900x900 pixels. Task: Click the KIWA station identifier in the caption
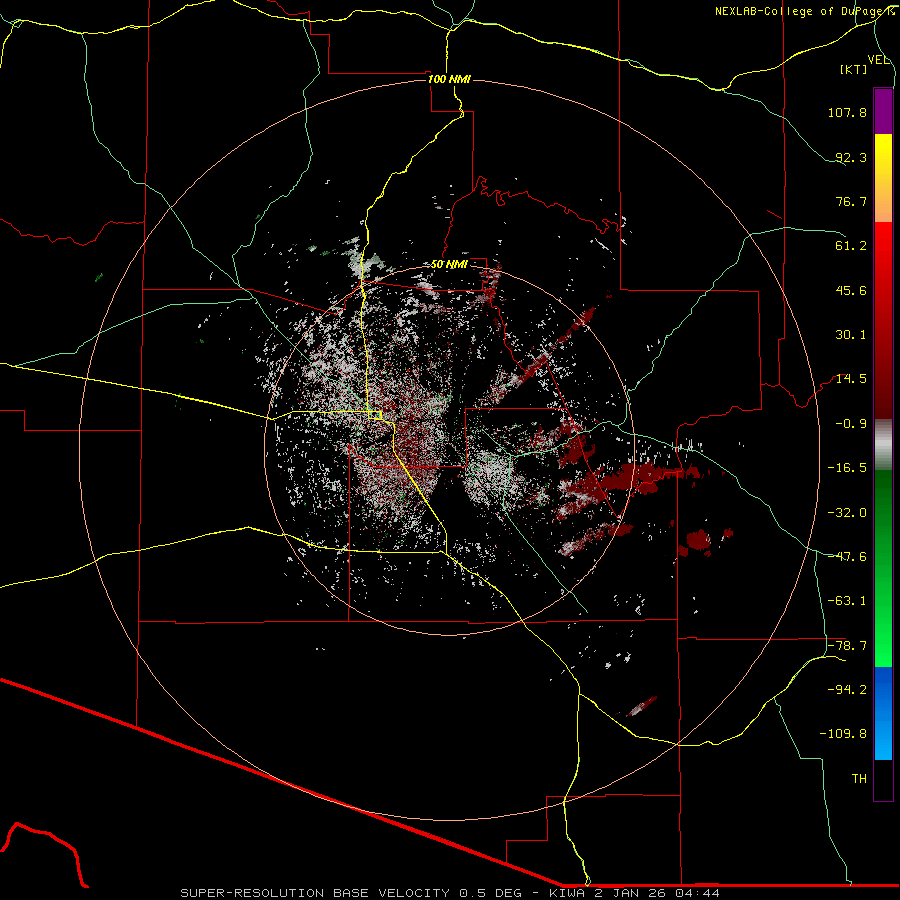(x=567, y=893)
